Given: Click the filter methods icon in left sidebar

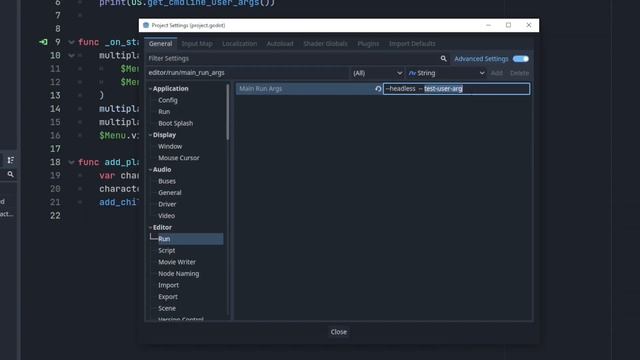Looking at the screenshot, I should tap(10, 160).
